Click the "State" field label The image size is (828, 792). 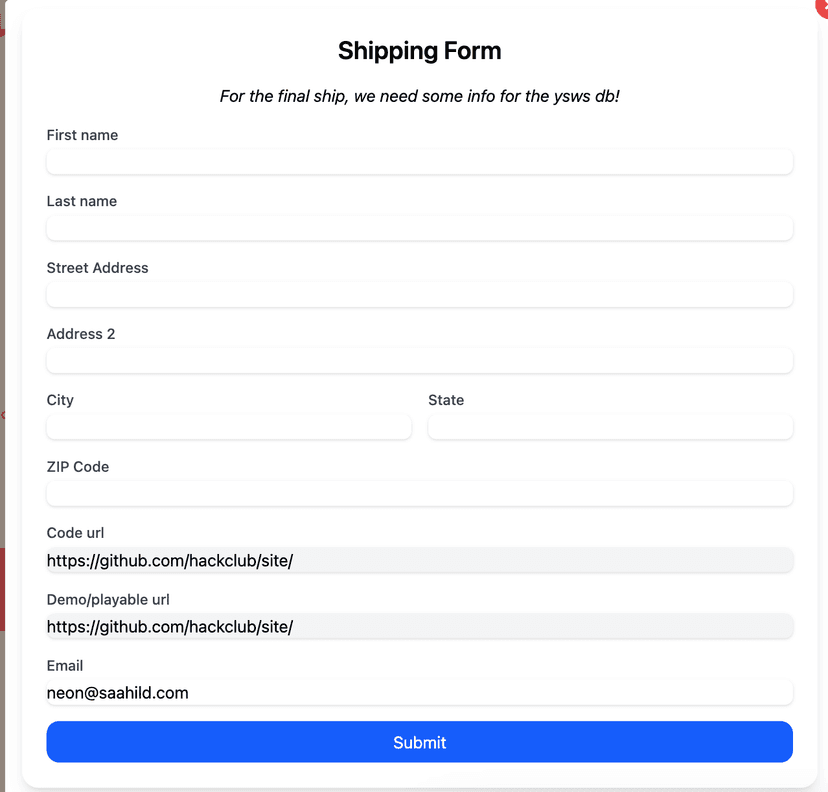tap(446, 400)
